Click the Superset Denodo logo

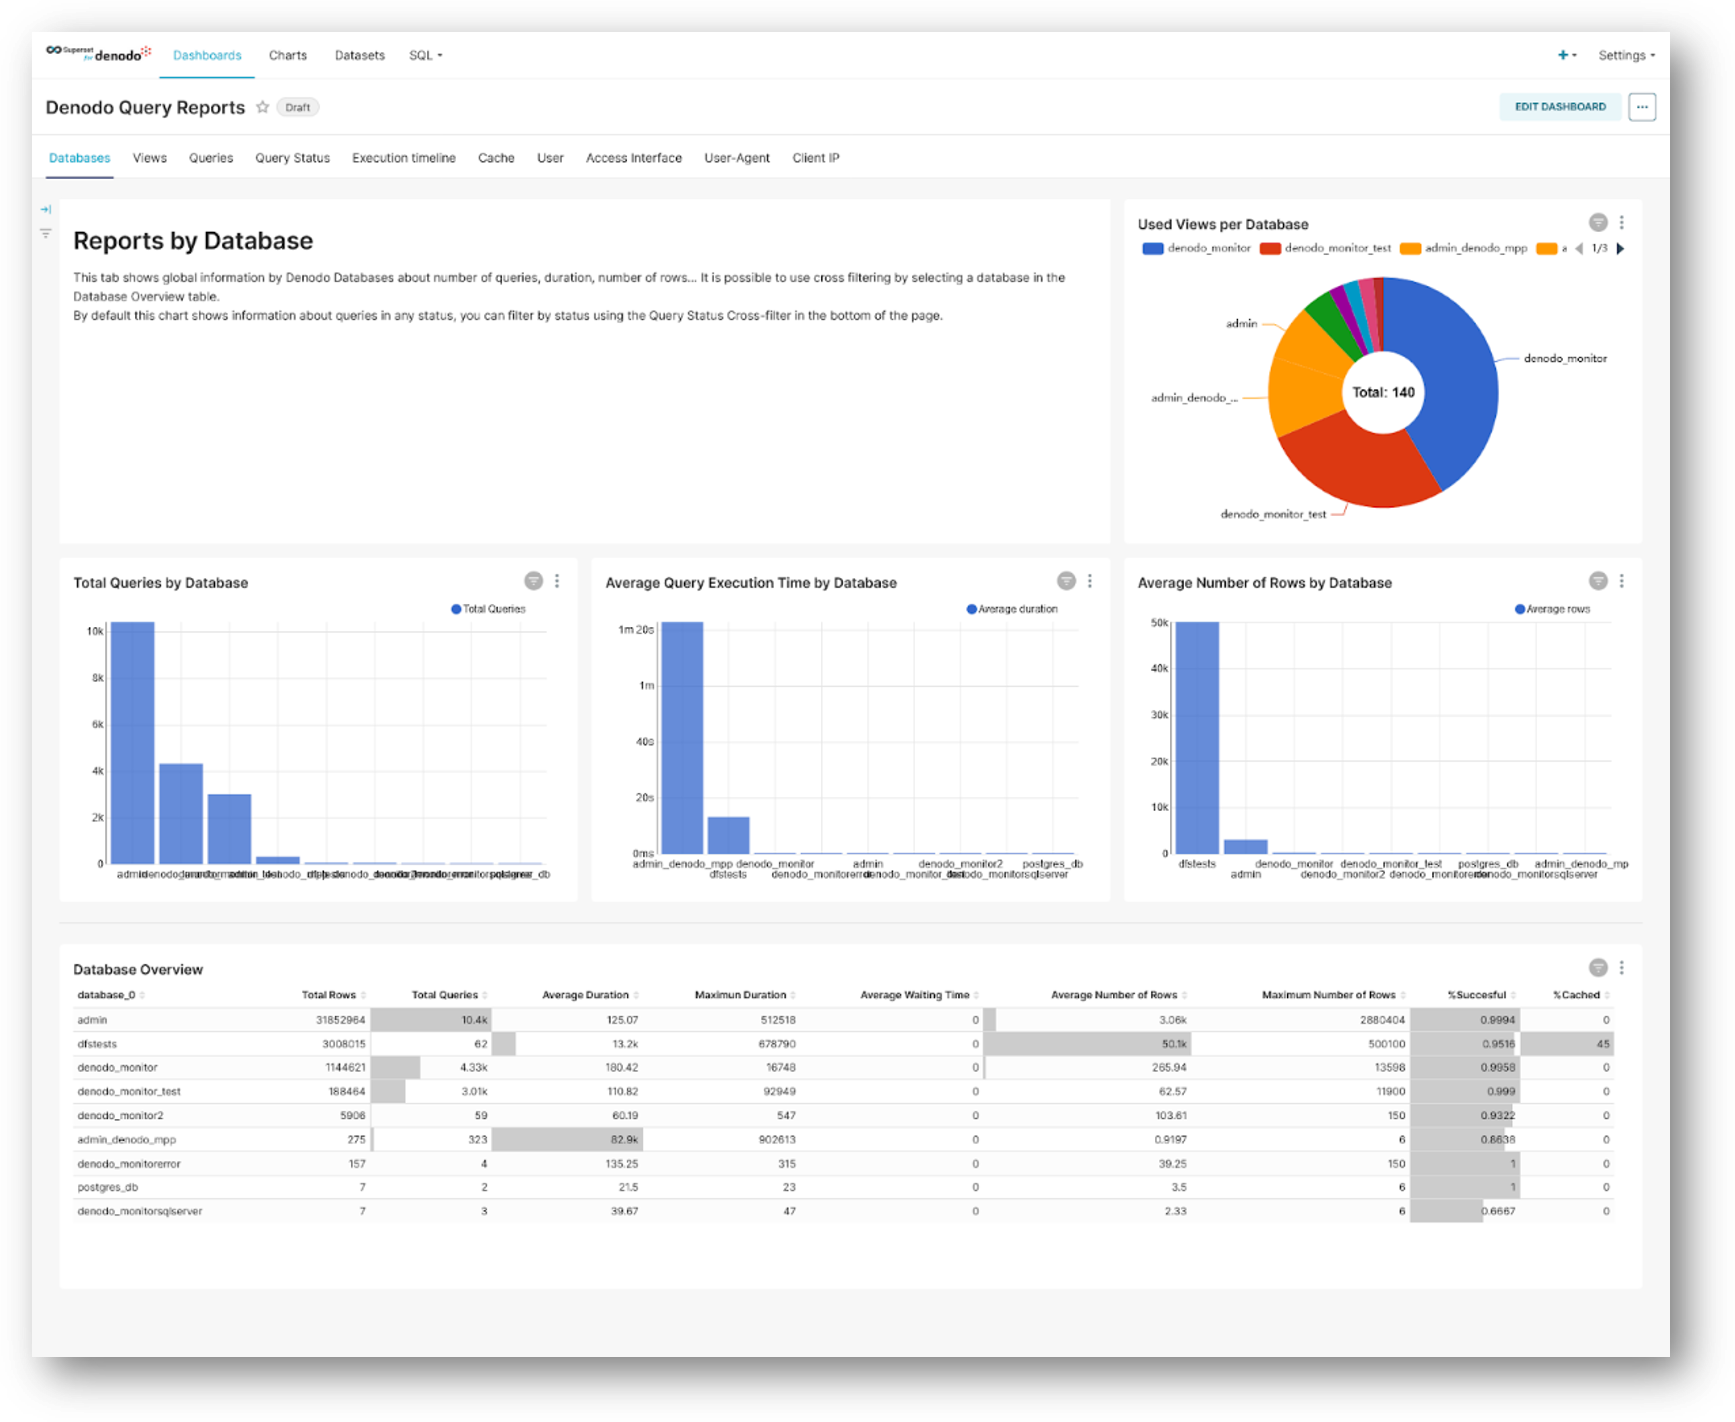(x=98, y=54)
